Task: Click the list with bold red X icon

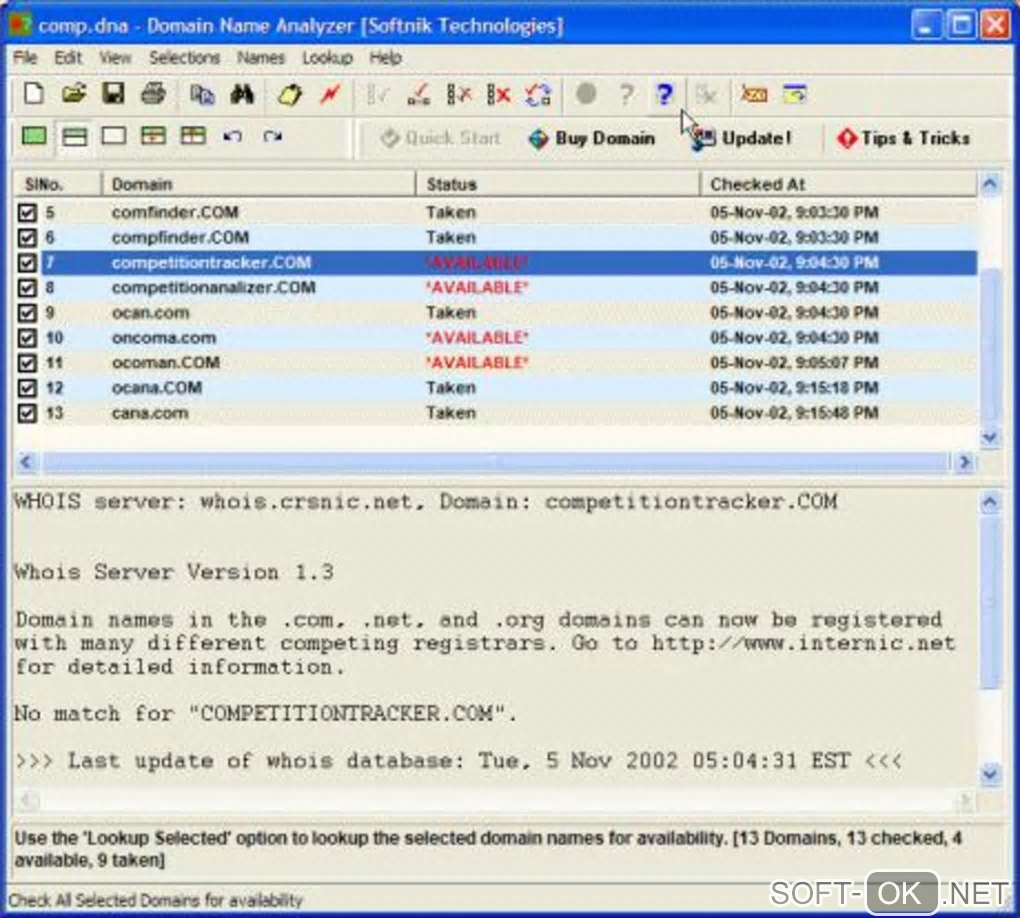Action: [x=499, y=96]
